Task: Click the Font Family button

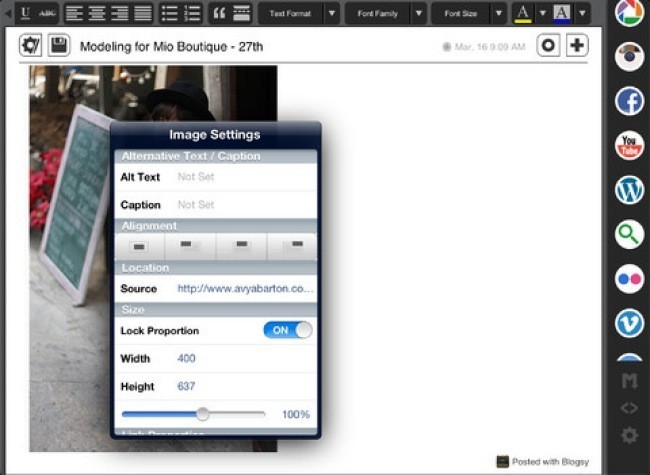Action: [377, 13]
